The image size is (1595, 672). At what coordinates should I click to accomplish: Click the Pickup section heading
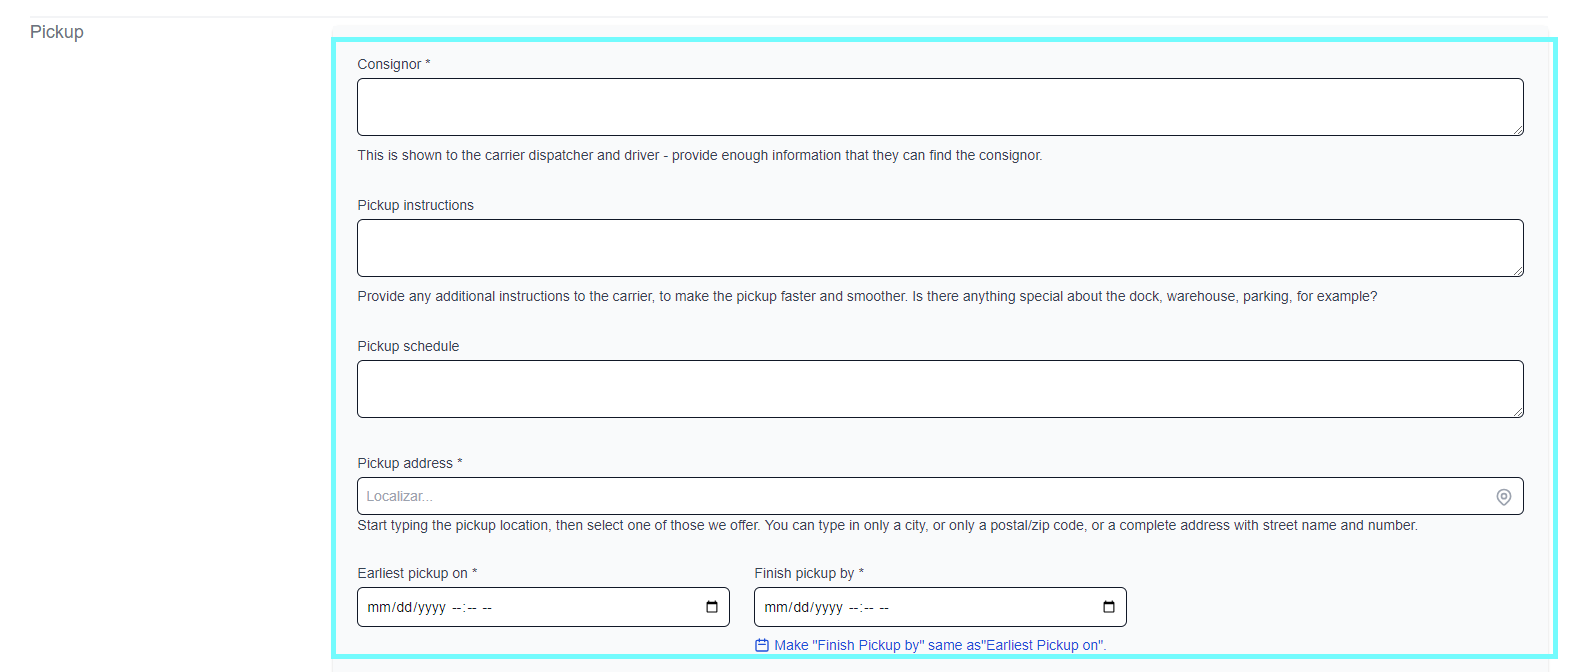[x=57, y=32]
